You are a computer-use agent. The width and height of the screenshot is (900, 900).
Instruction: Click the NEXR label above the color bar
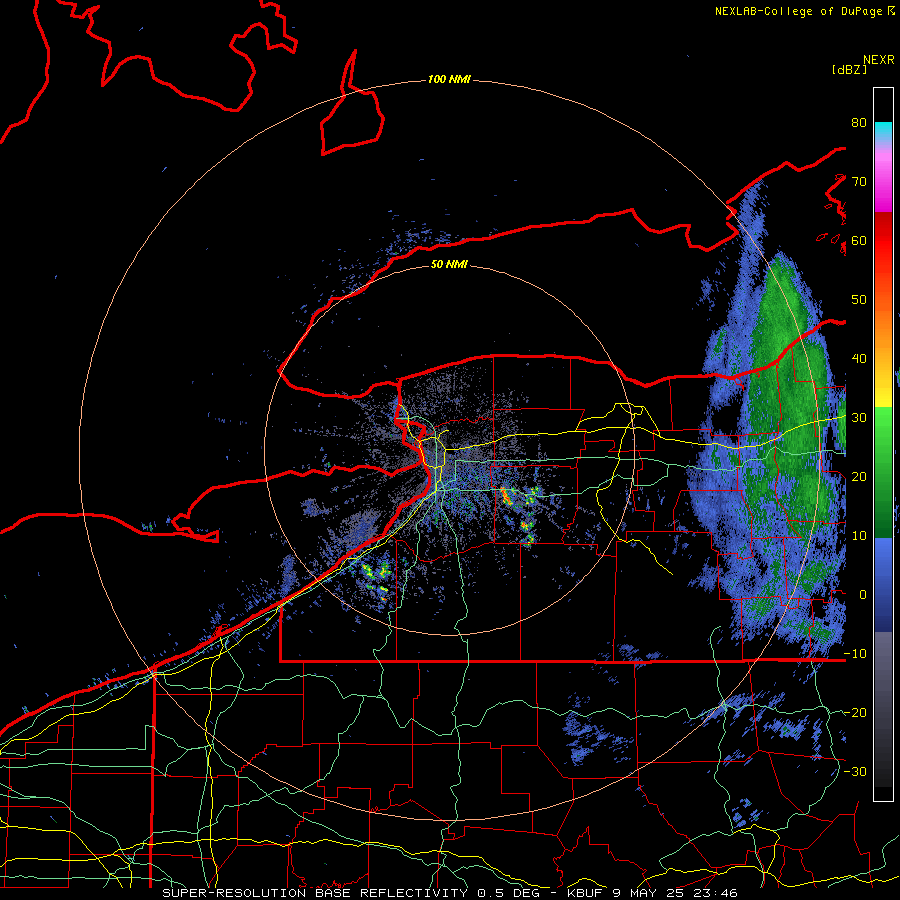[x=879, y=60]
